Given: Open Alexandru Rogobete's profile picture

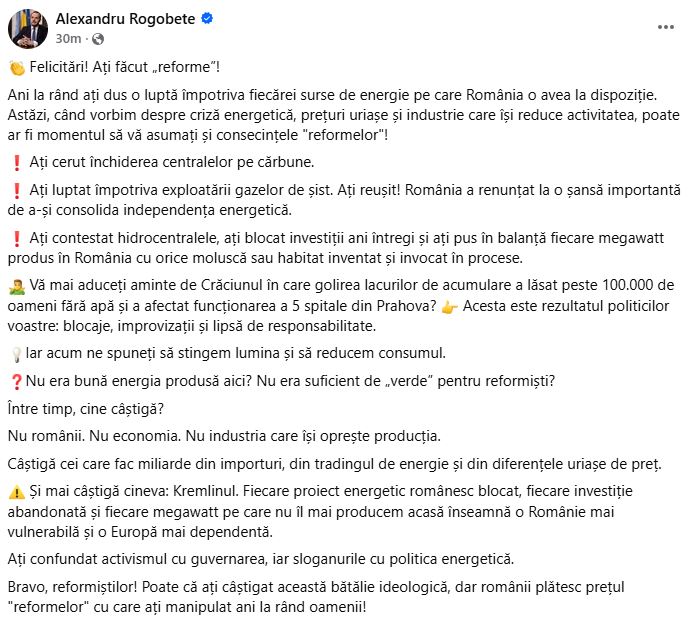Looking at the screenshot, I should point(27,29).
